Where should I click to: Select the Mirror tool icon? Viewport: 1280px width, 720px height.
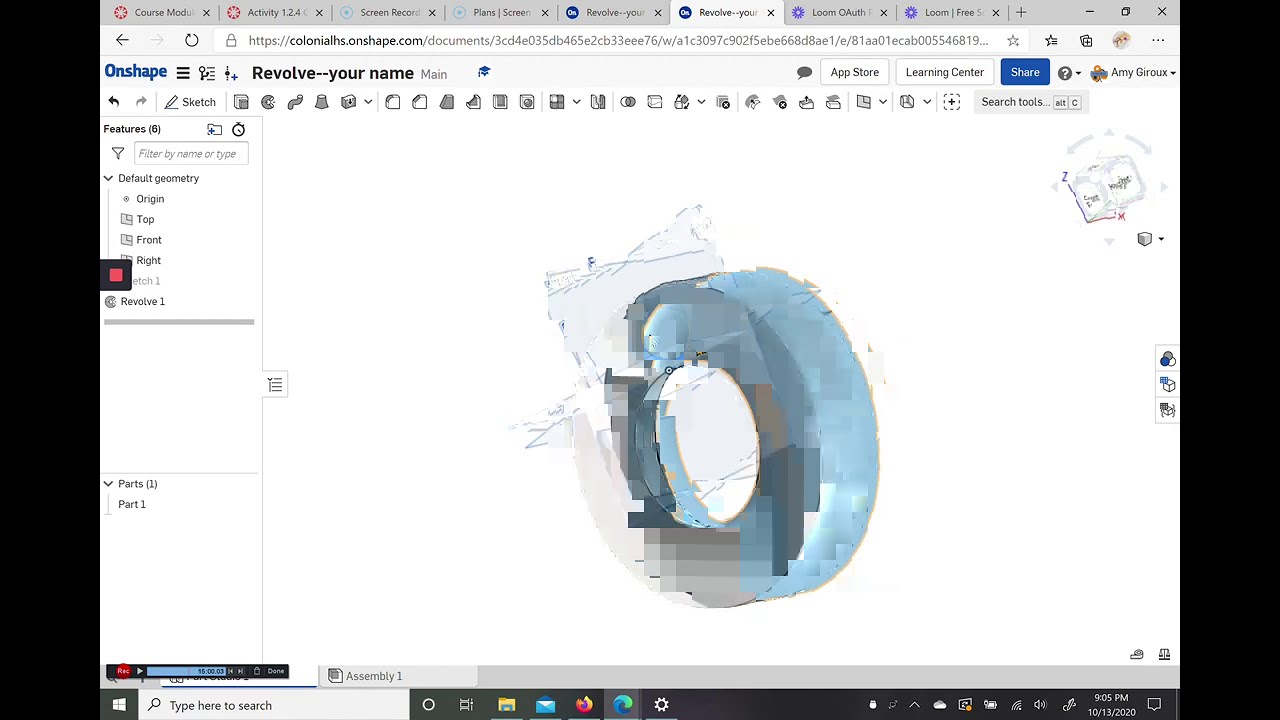point(598,102)
